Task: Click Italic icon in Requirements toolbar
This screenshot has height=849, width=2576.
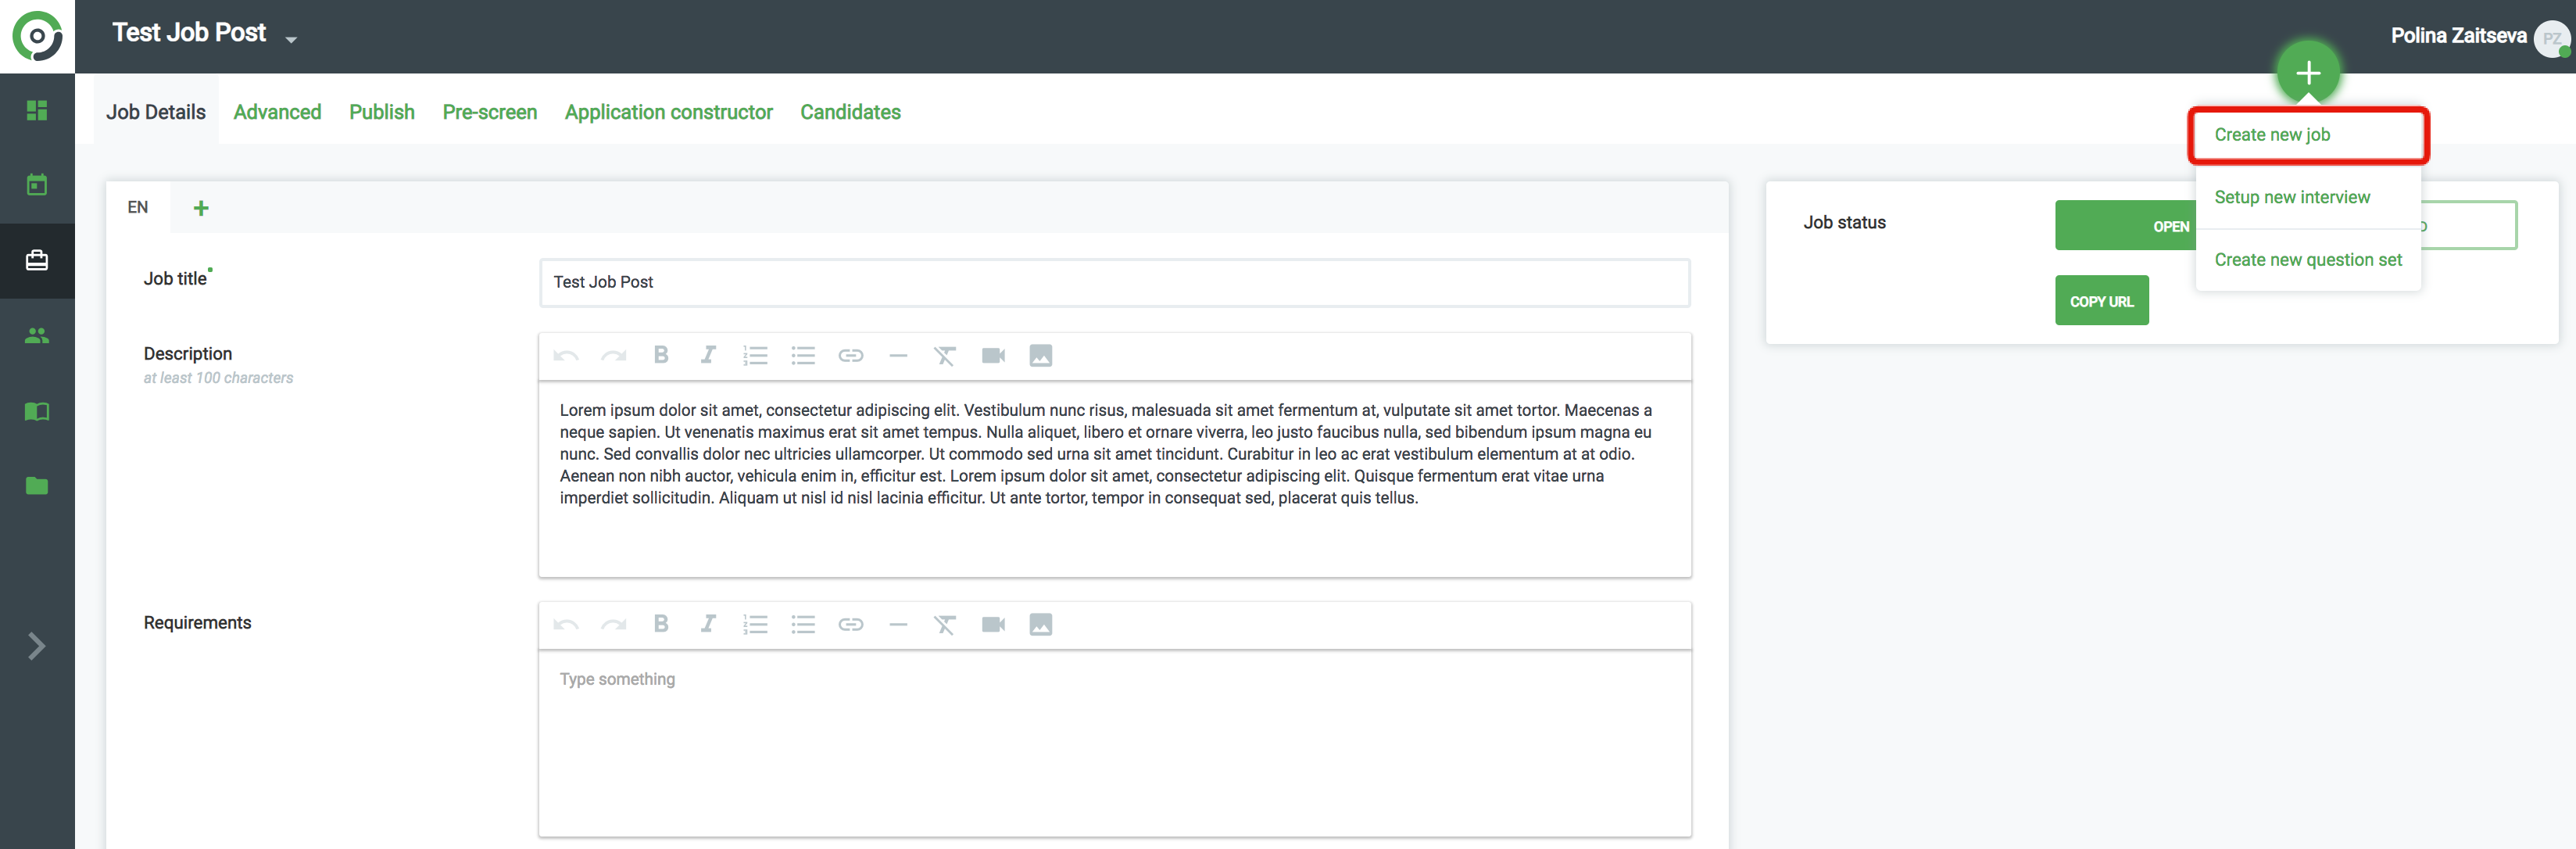Action: click(708, 624)
